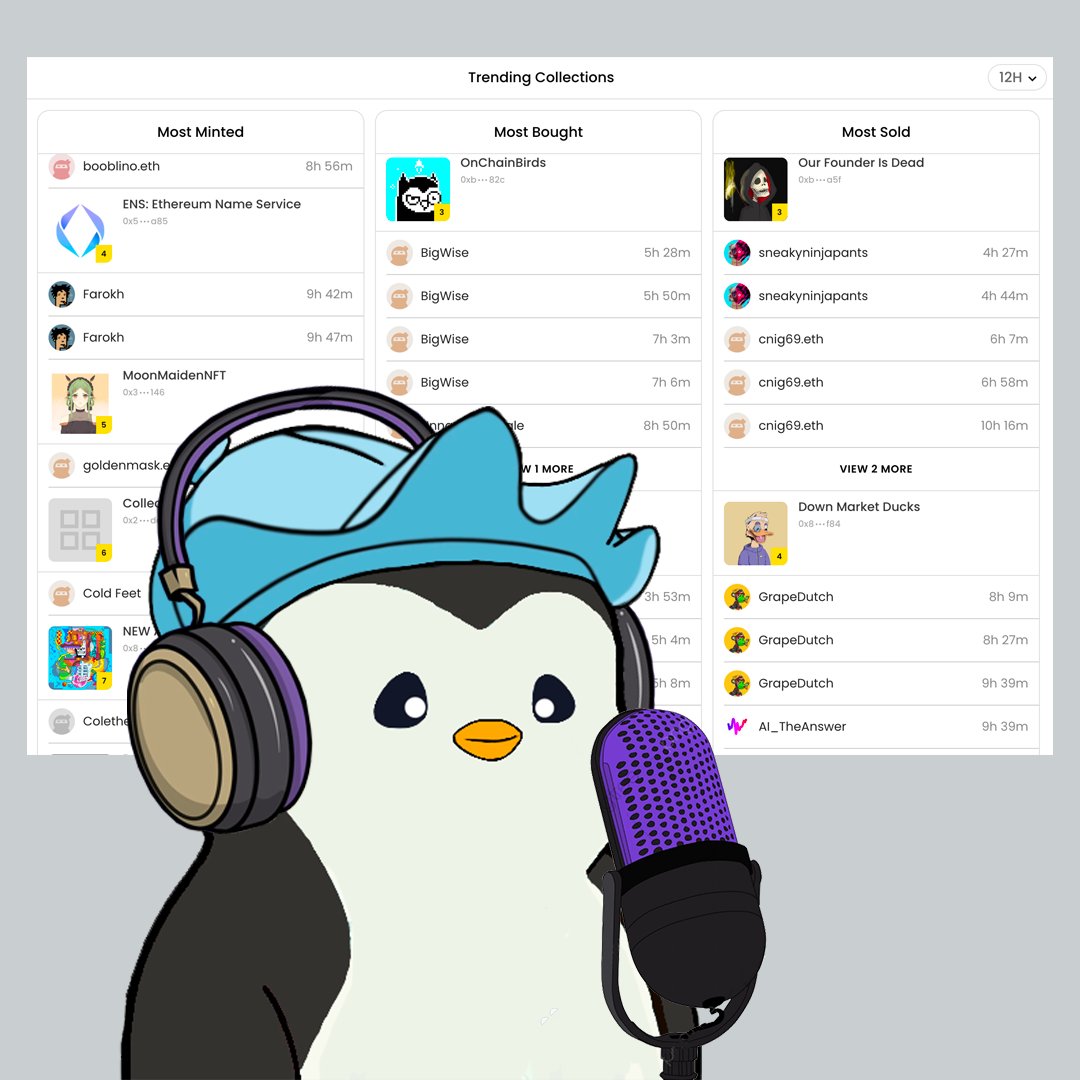
Task: Open the ENS: Ethereum Name Service logo thumbnail
Action: (80, 231)
